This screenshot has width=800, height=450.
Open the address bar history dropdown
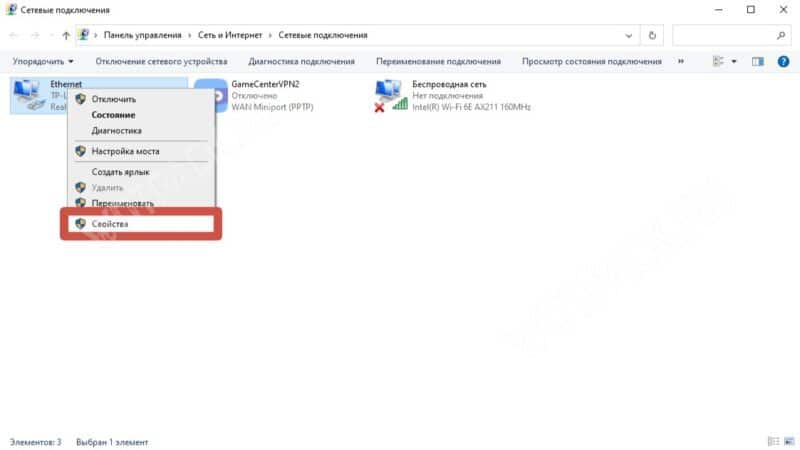[629, 35]
